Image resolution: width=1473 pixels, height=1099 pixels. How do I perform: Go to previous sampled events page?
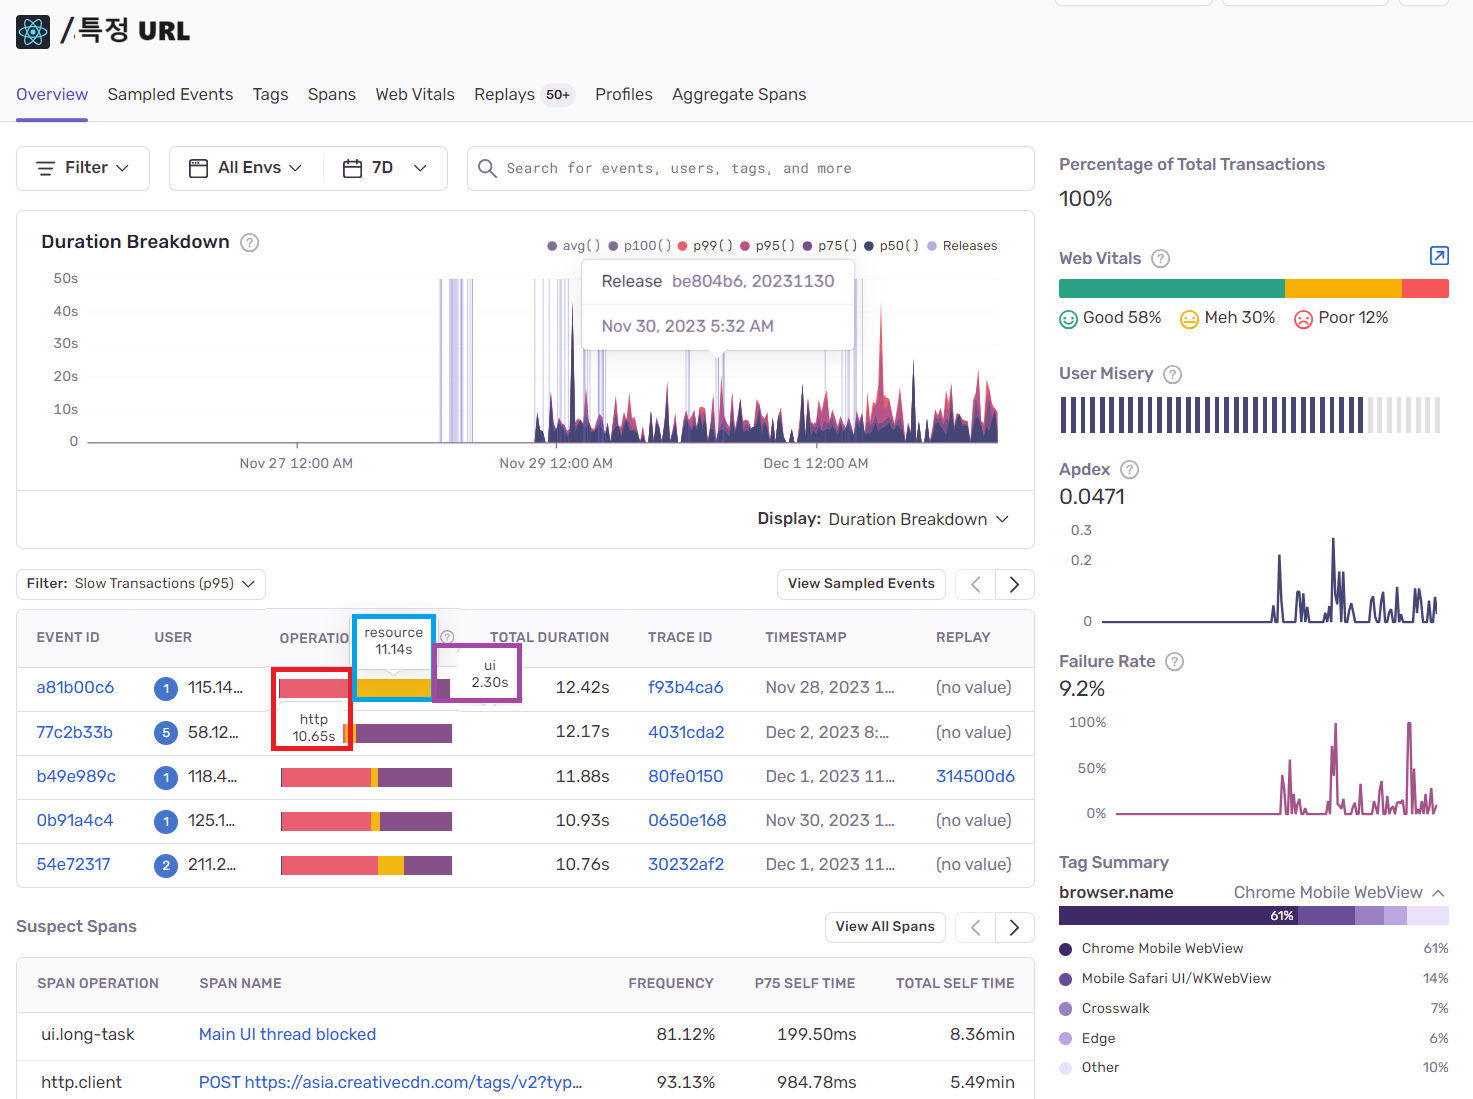tap(975, 584)
